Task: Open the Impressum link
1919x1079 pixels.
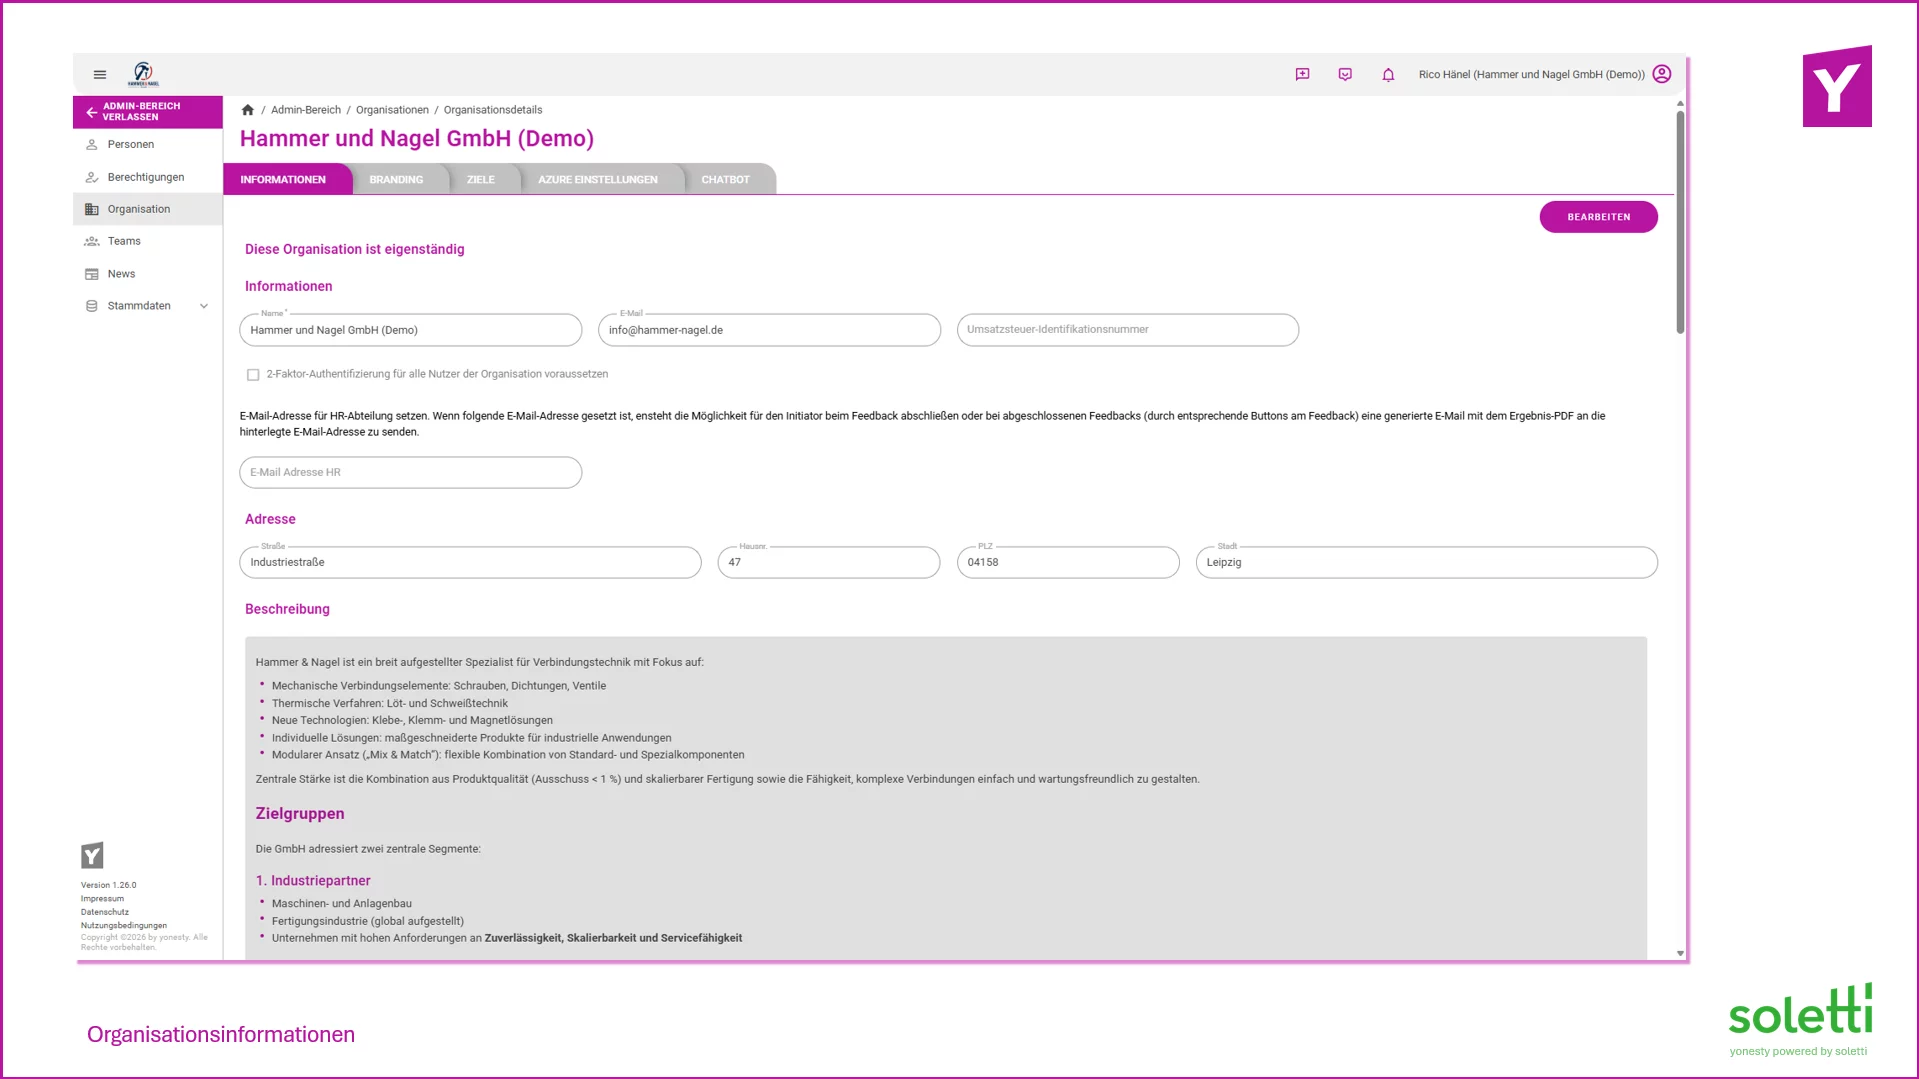Action: coord(102,899)
